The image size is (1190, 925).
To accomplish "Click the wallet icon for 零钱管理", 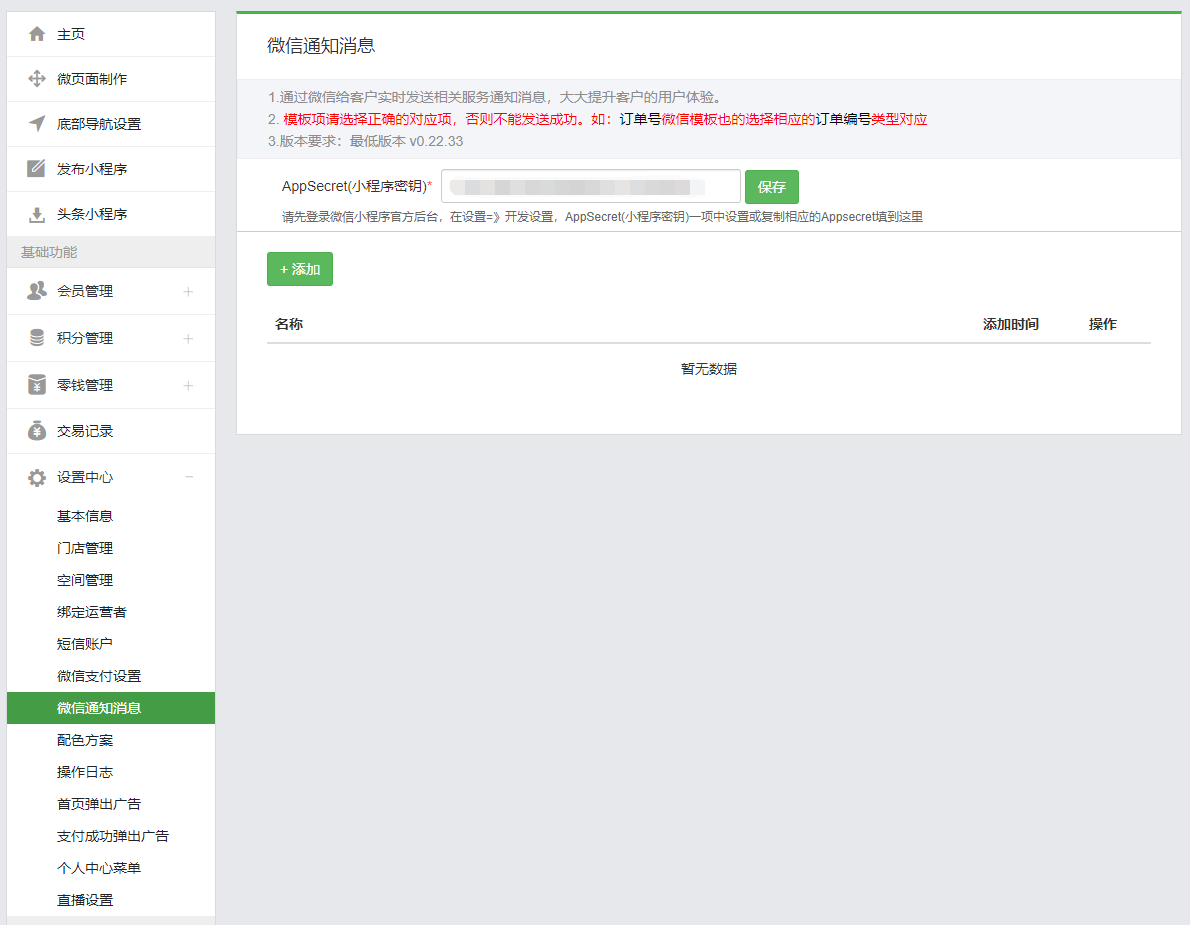I will coord(36,385).
